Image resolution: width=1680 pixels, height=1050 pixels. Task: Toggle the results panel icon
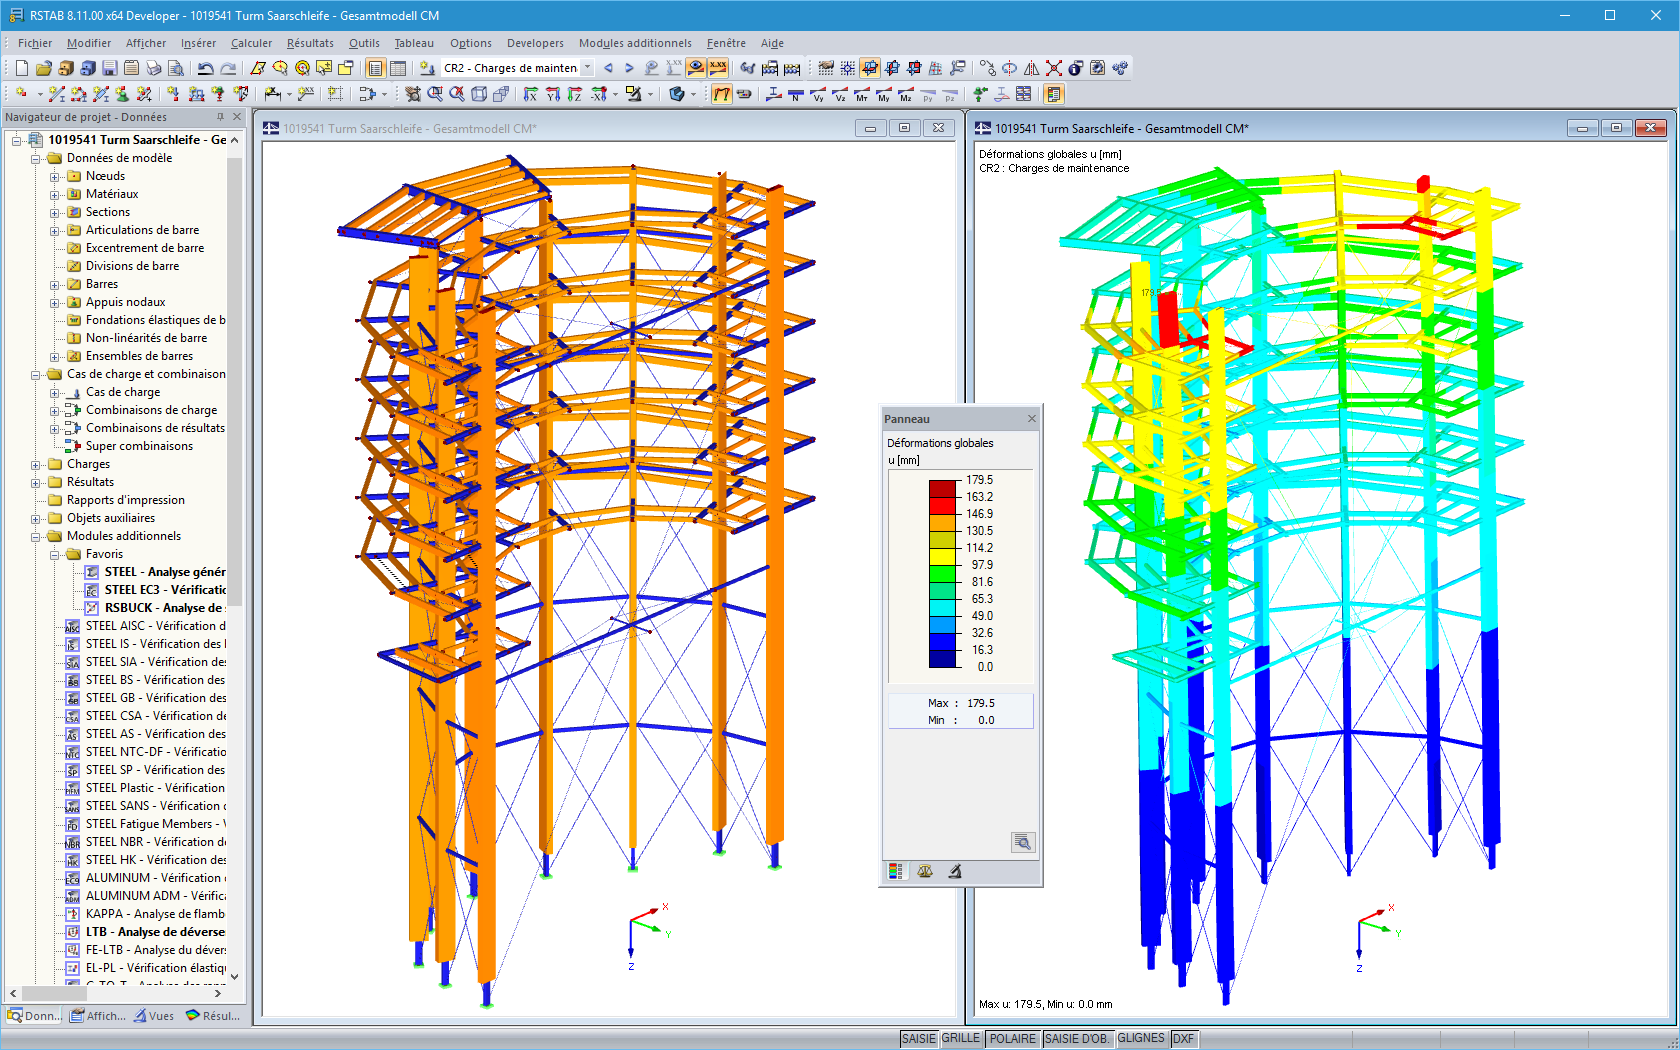coord(1053,94)
